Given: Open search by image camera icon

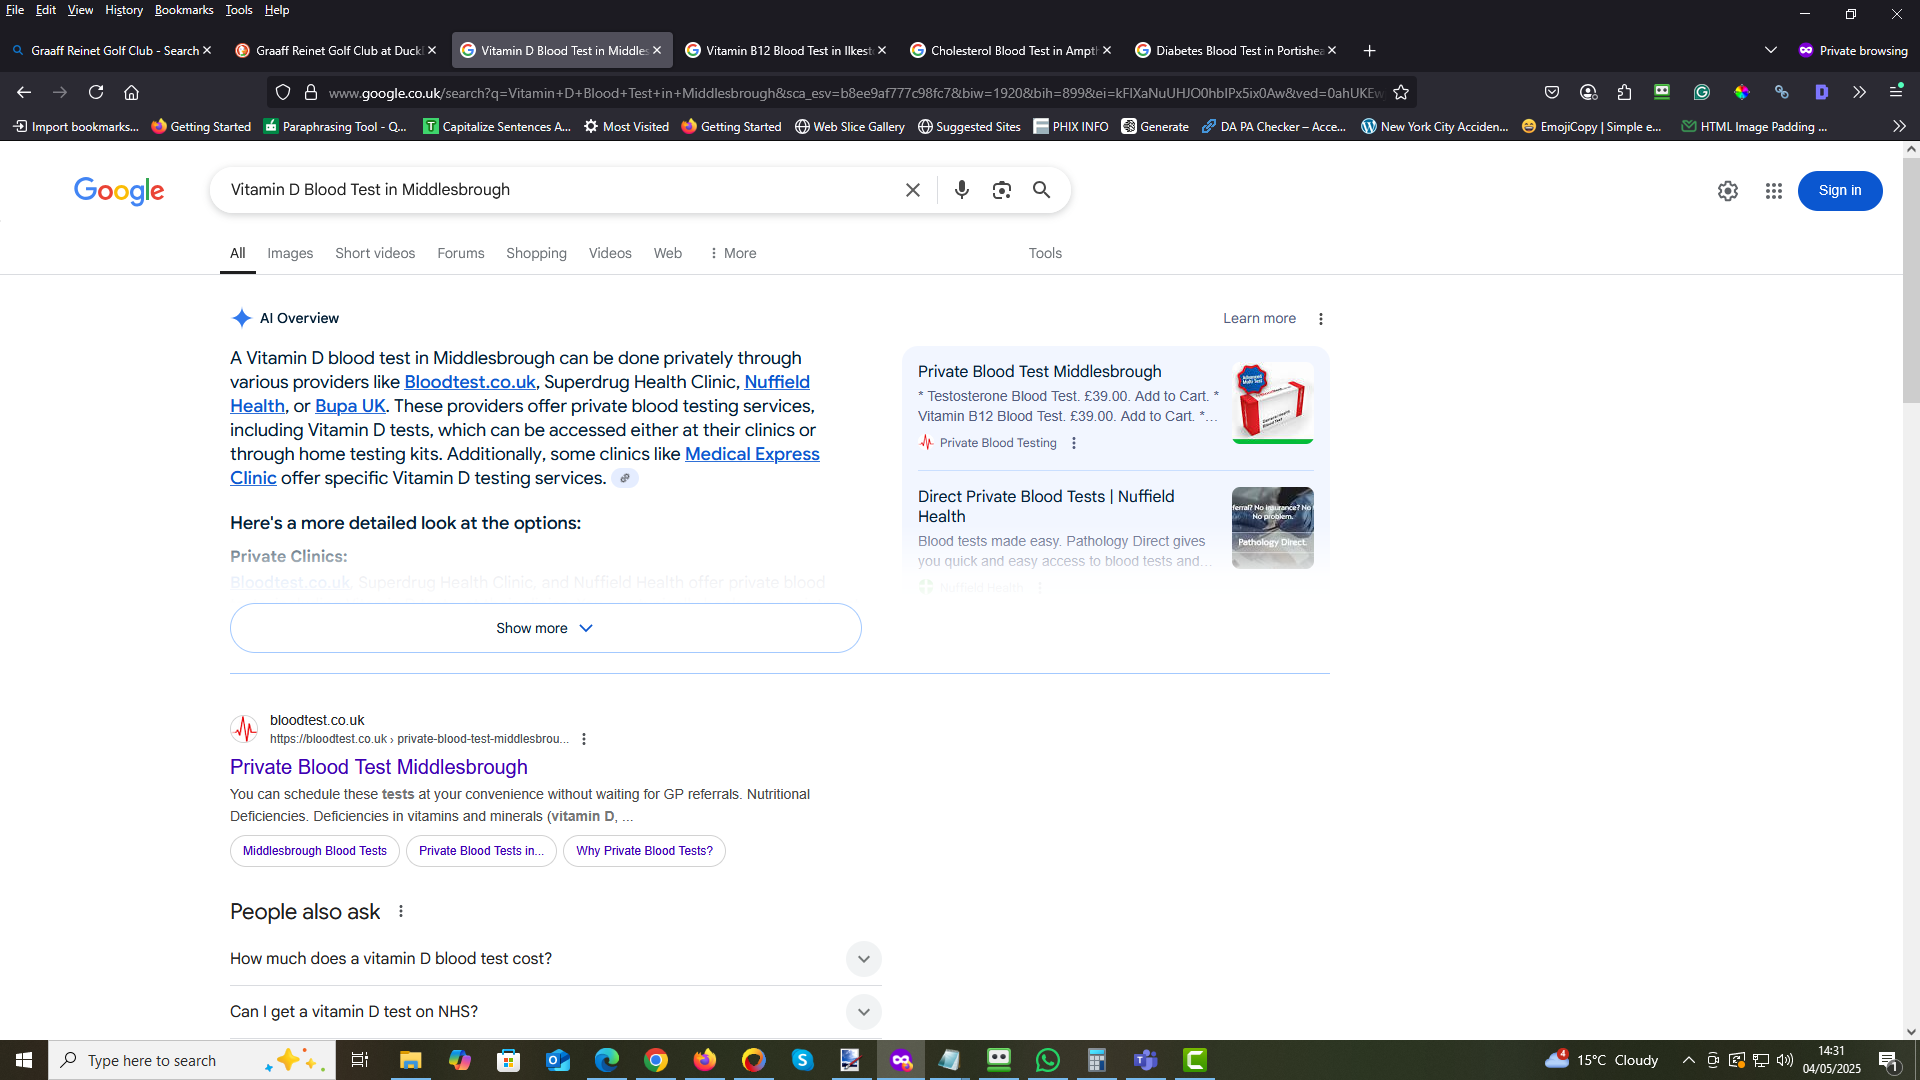Looking at the screenshot, I should [x=1001, y=190].
